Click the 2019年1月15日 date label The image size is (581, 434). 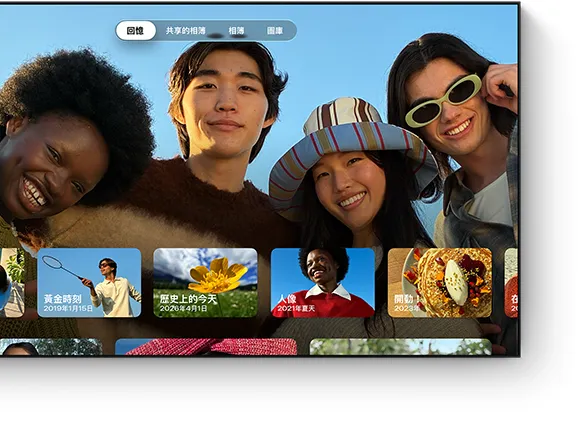[68, 308]
